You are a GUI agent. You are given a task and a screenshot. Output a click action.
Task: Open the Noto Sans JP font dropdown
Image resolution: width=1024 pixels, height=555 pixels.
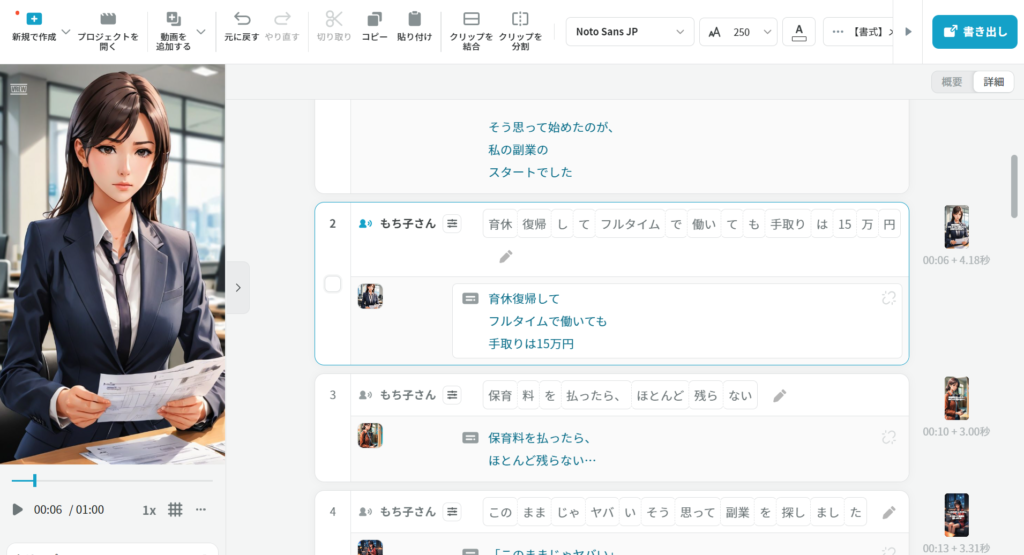(x=630, y=32)
